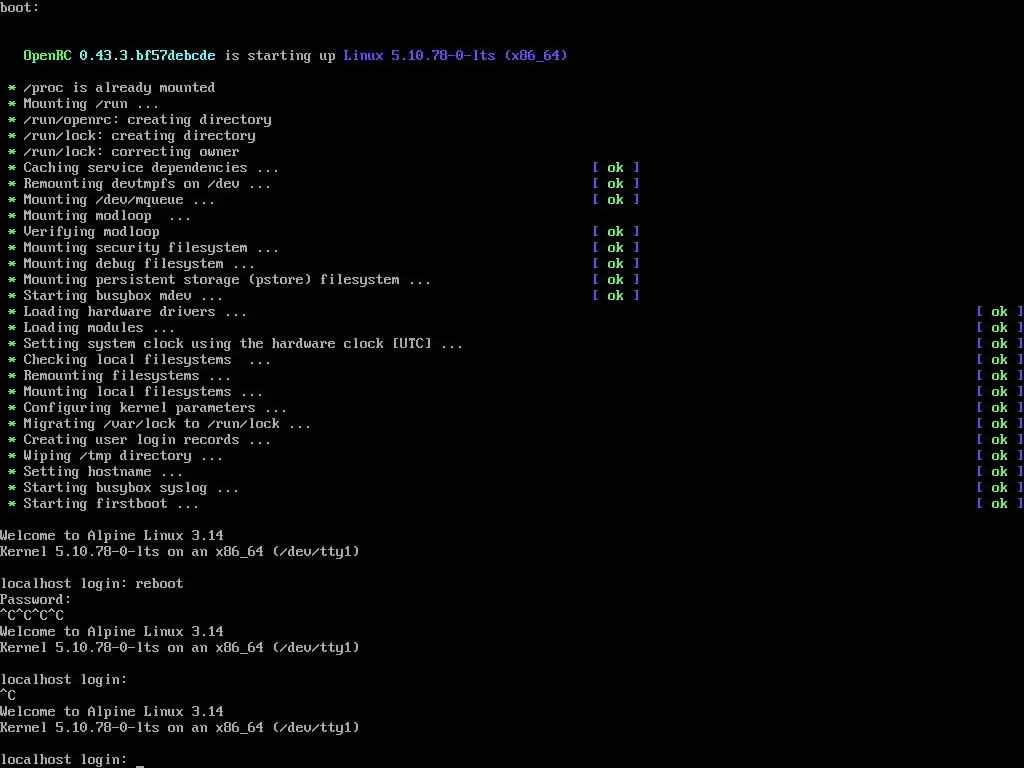Viewport: 1024px width, 768px height.
Task: Click "Verifying modloop" line
Action: coord(91,232)
